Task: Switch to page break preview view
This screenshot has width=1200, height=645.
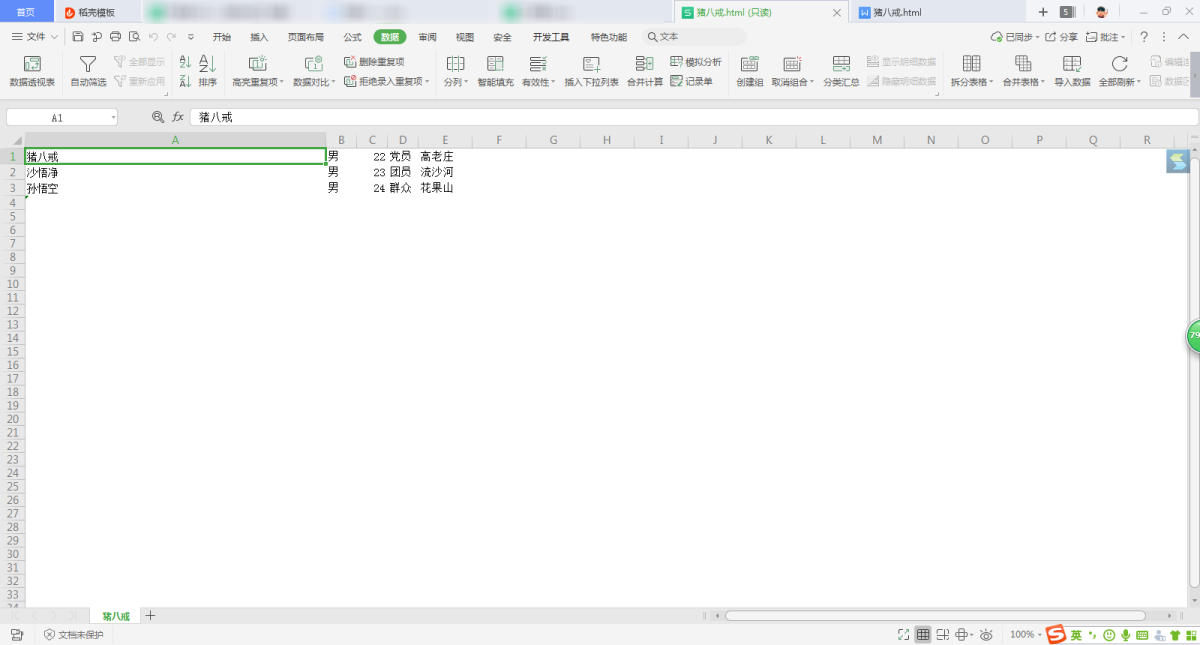Action: click(943, 635)
